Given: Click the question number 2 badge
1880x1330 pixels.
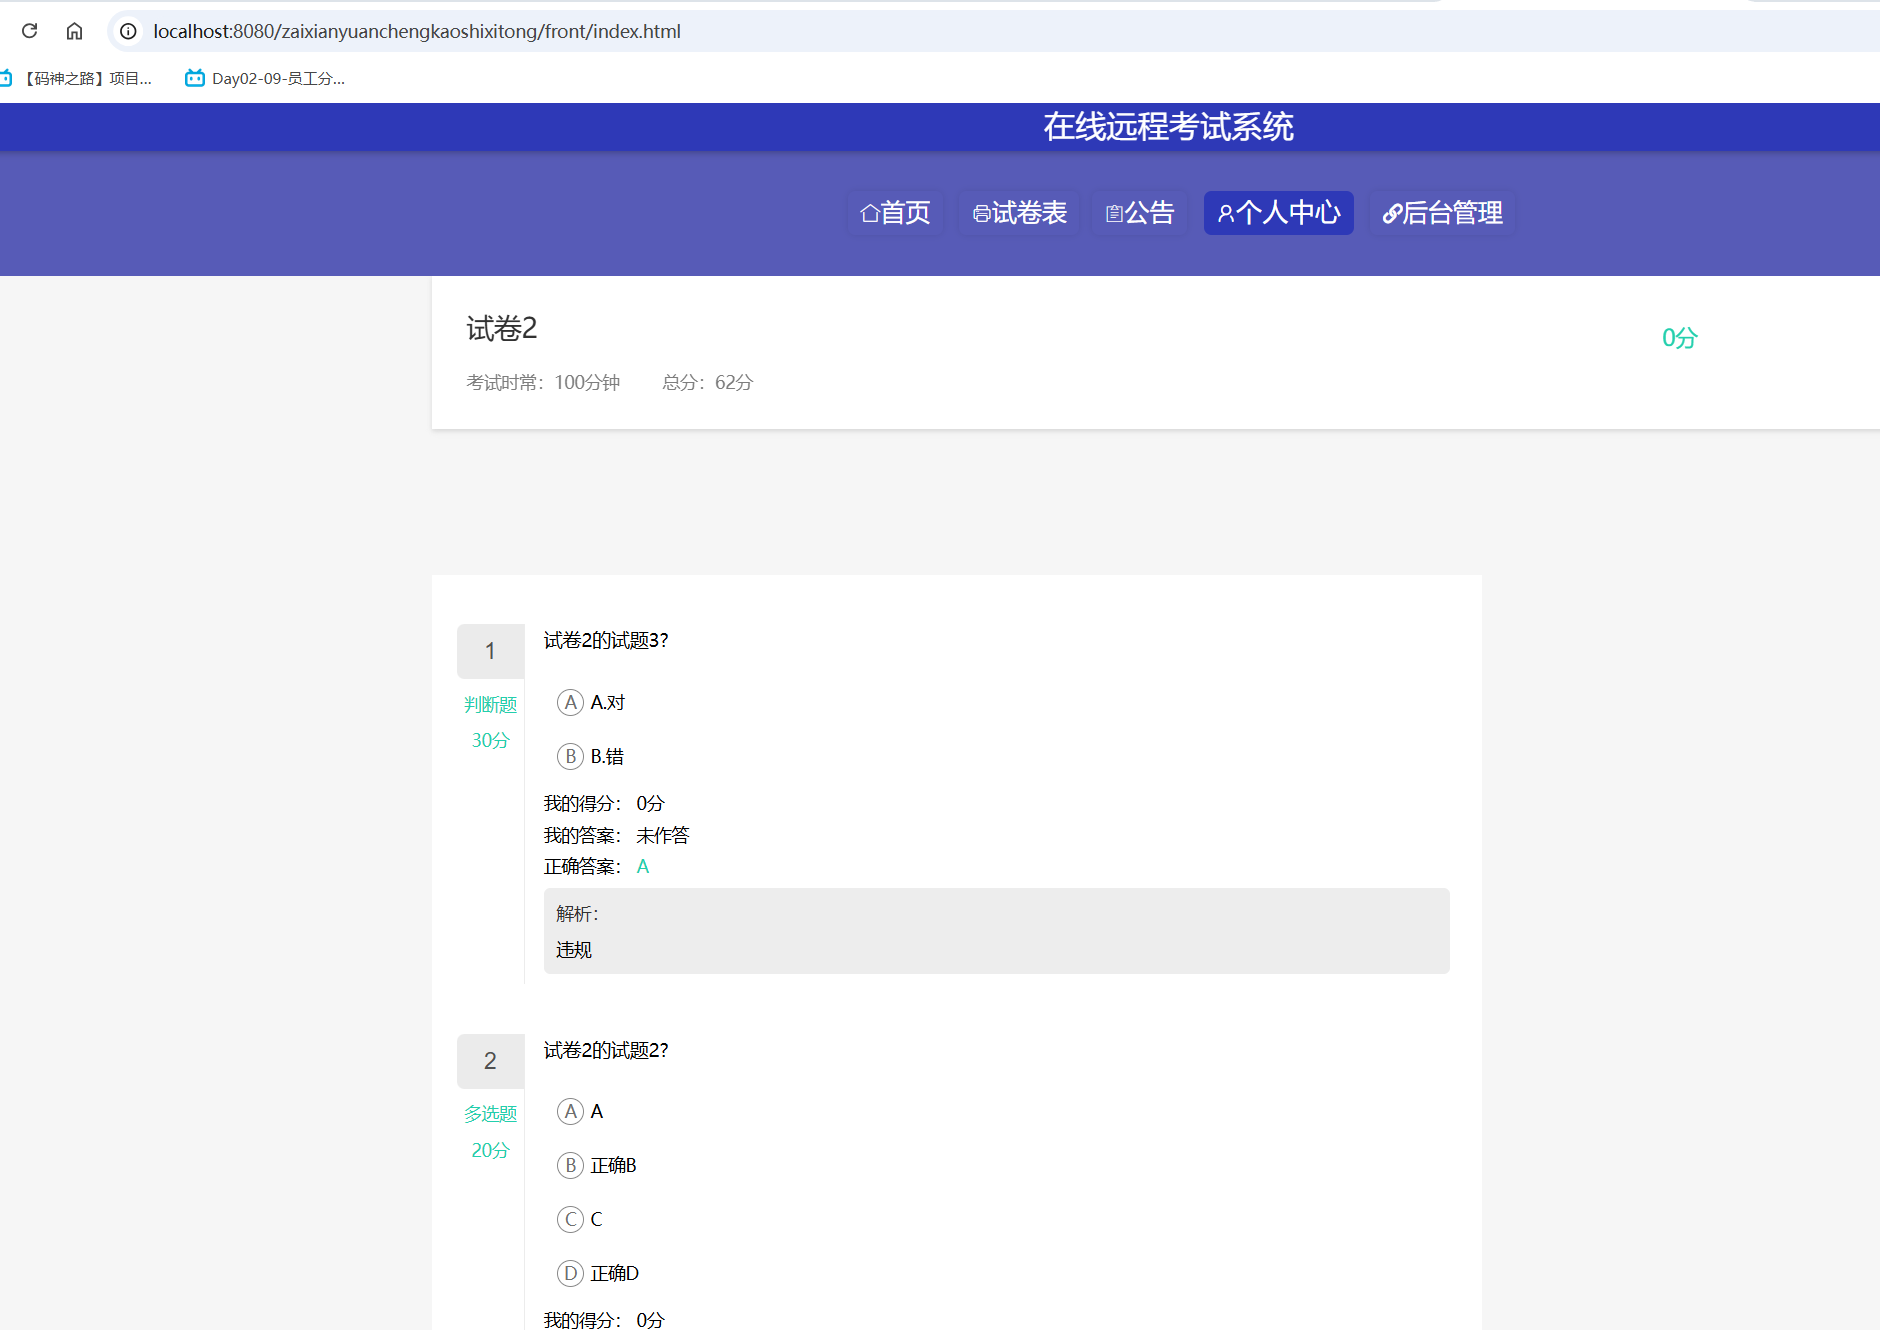Looking at the screenshot, I should [x=490, y=1061].
